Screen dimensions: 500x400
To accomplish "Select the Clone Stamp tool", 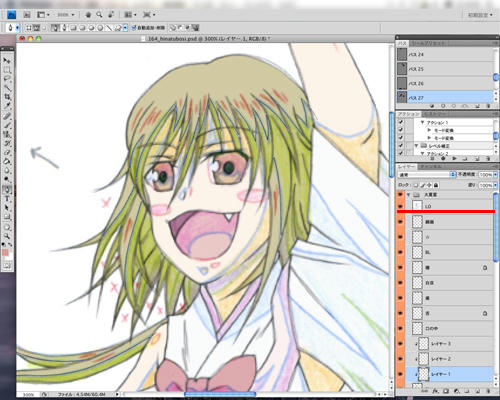I will 7,134.
